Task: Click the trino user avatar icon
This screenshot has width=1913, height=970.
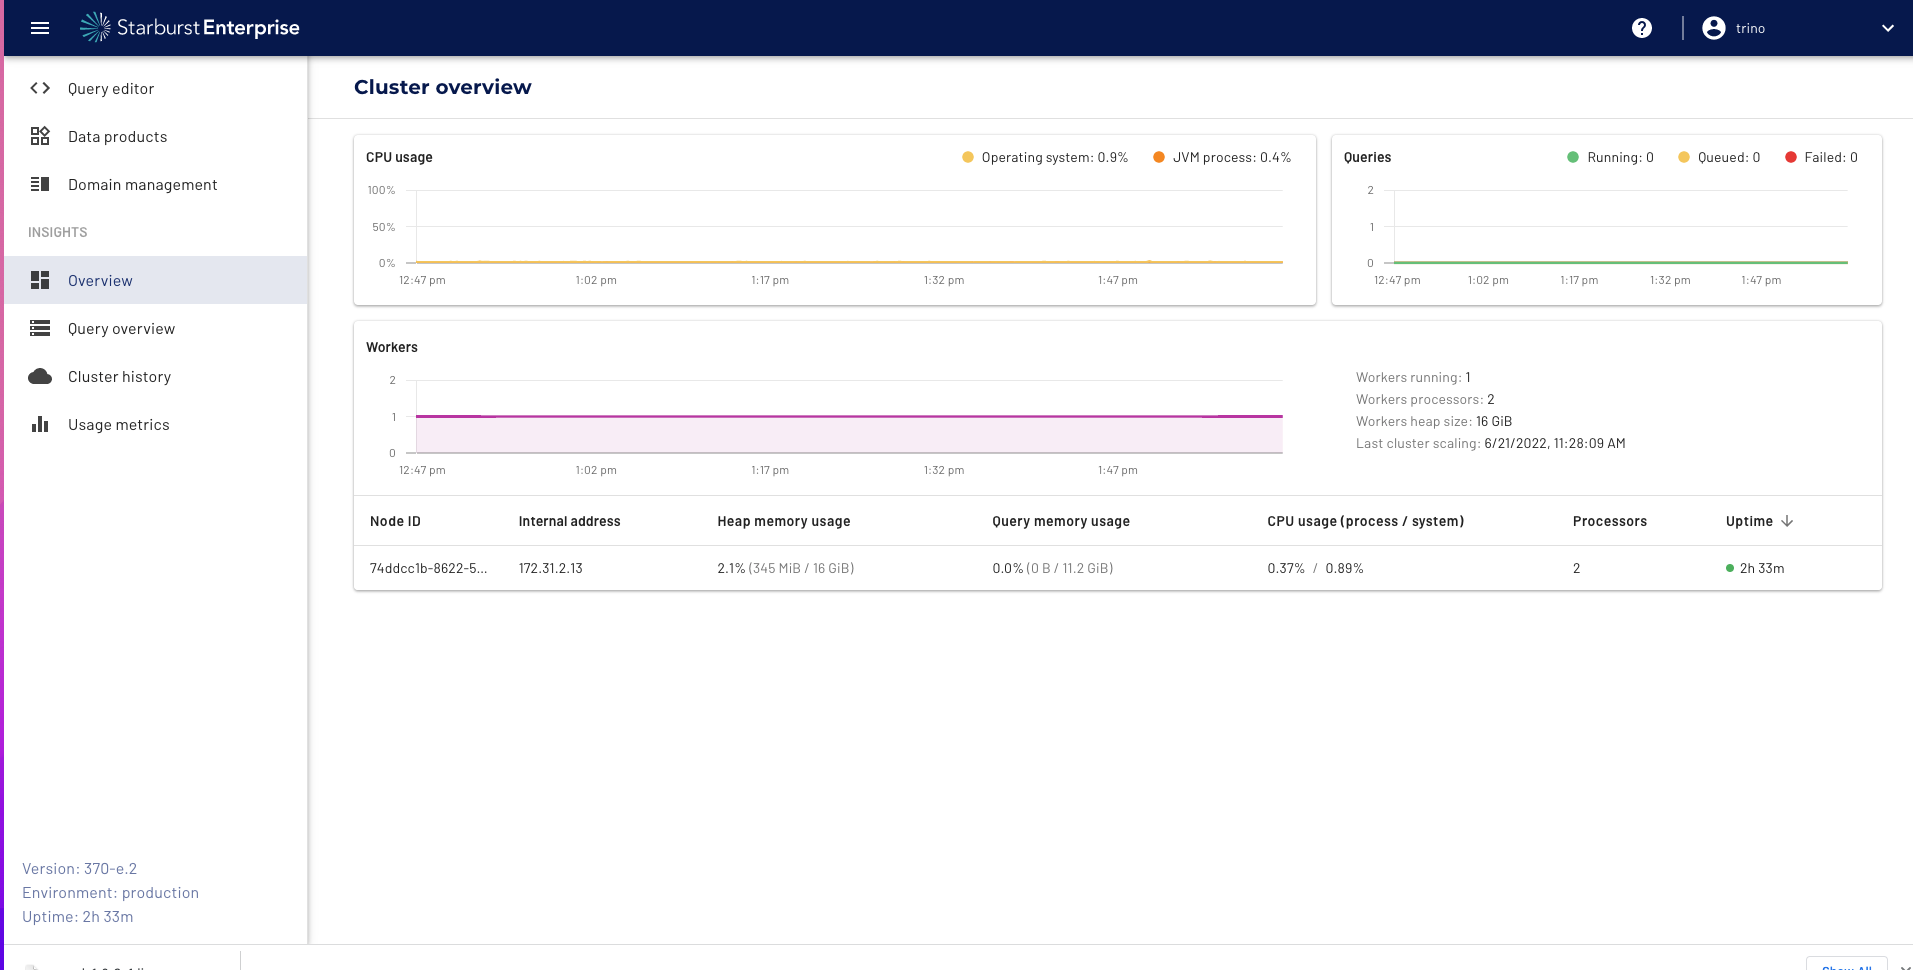Action: (1714, 28)
